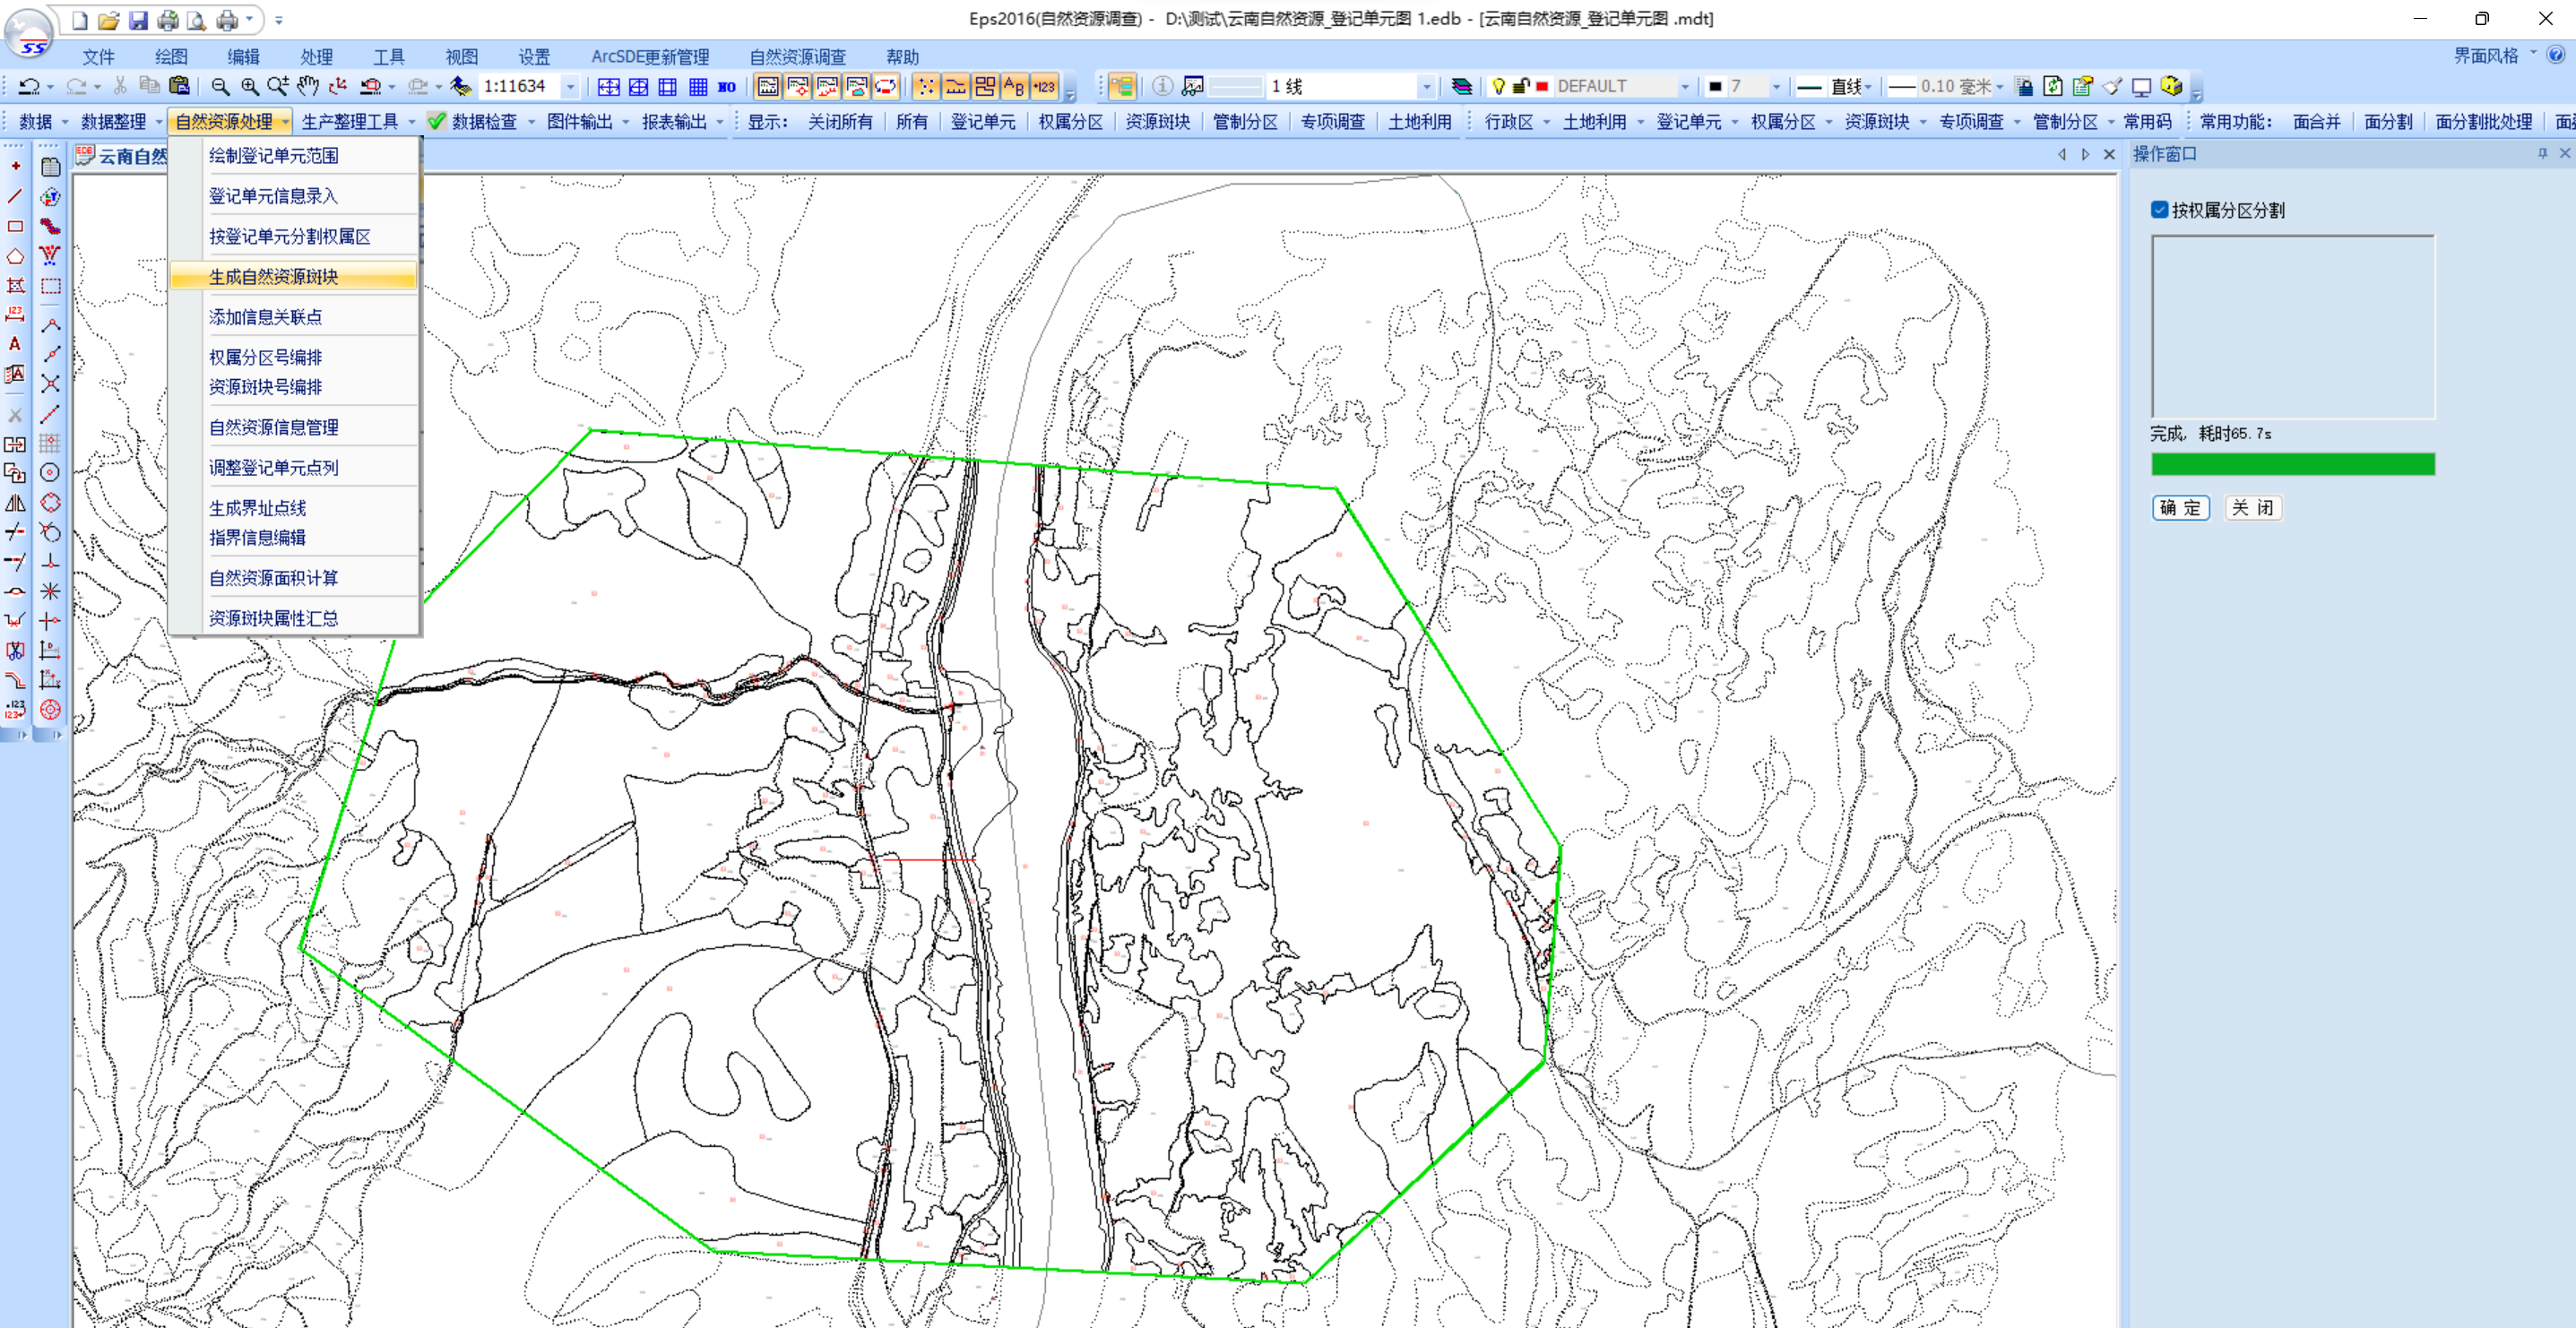Viewport: 2576px width, 1328px height.
Task: Click the object info (i) icon
Action: 1162,87
